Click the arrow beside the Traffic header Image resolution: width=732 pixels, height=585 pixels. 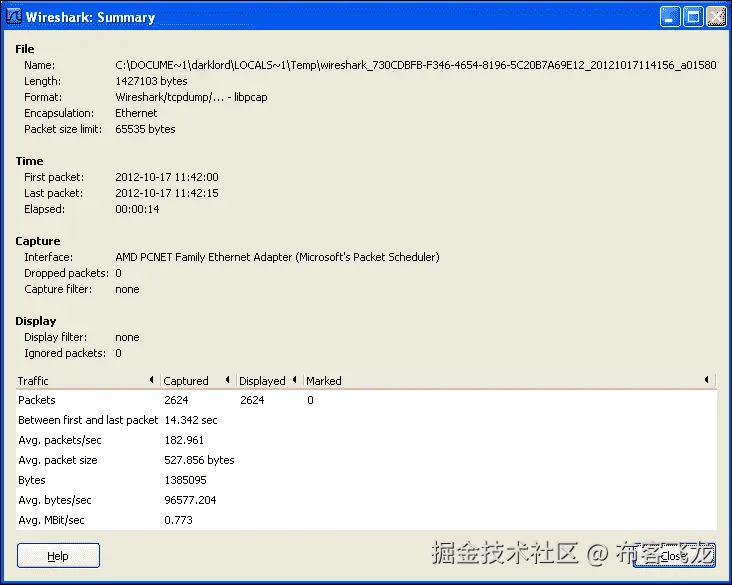point(152,380)
